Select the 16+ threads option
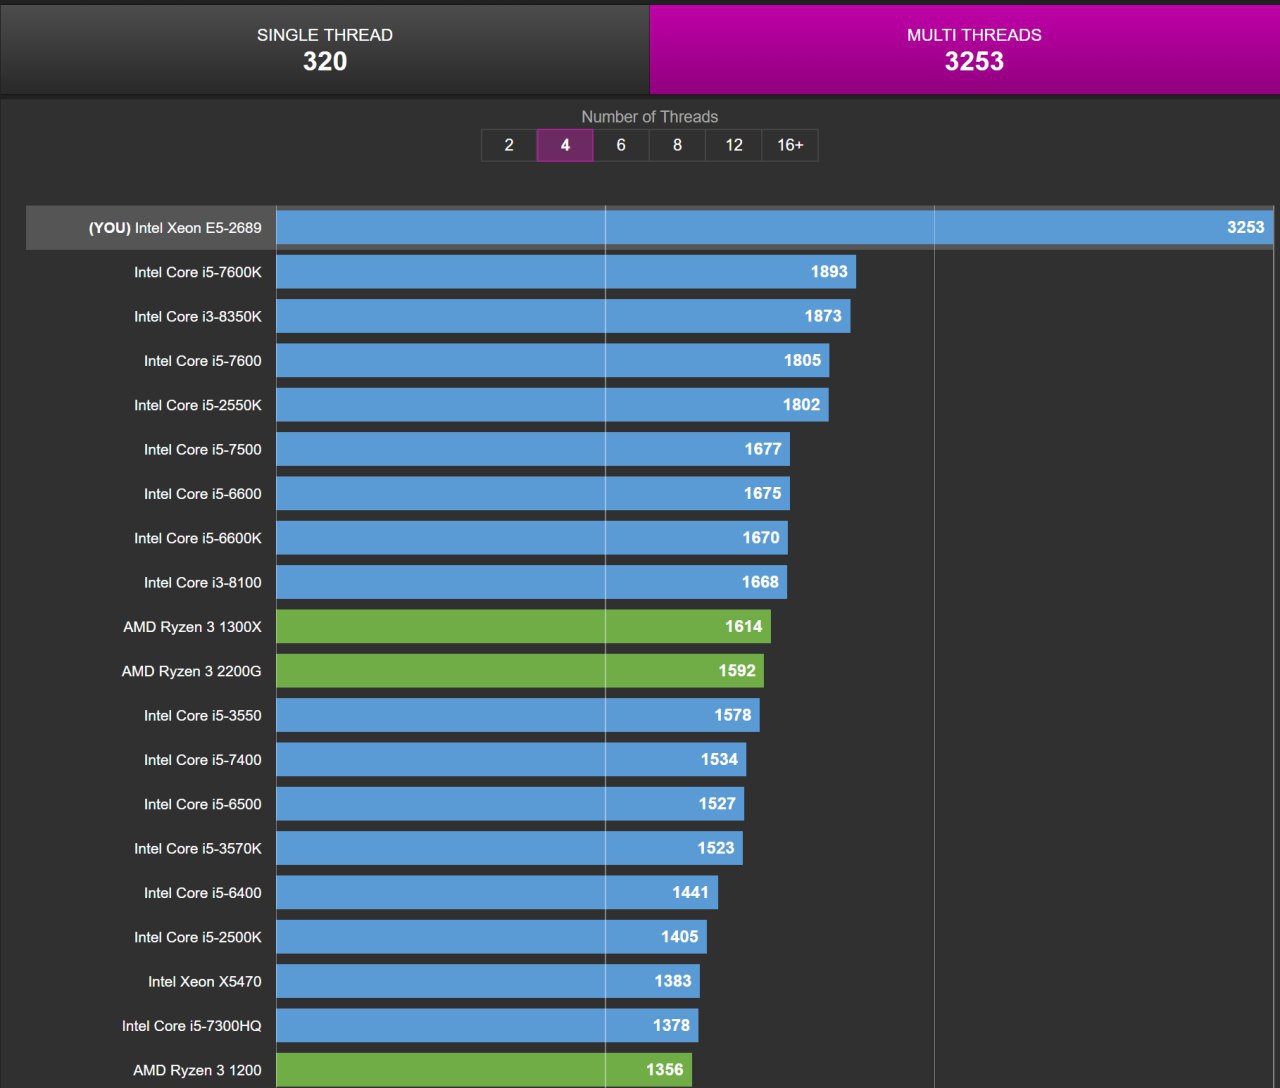Screen dimensions: 1280x1088 790,145
